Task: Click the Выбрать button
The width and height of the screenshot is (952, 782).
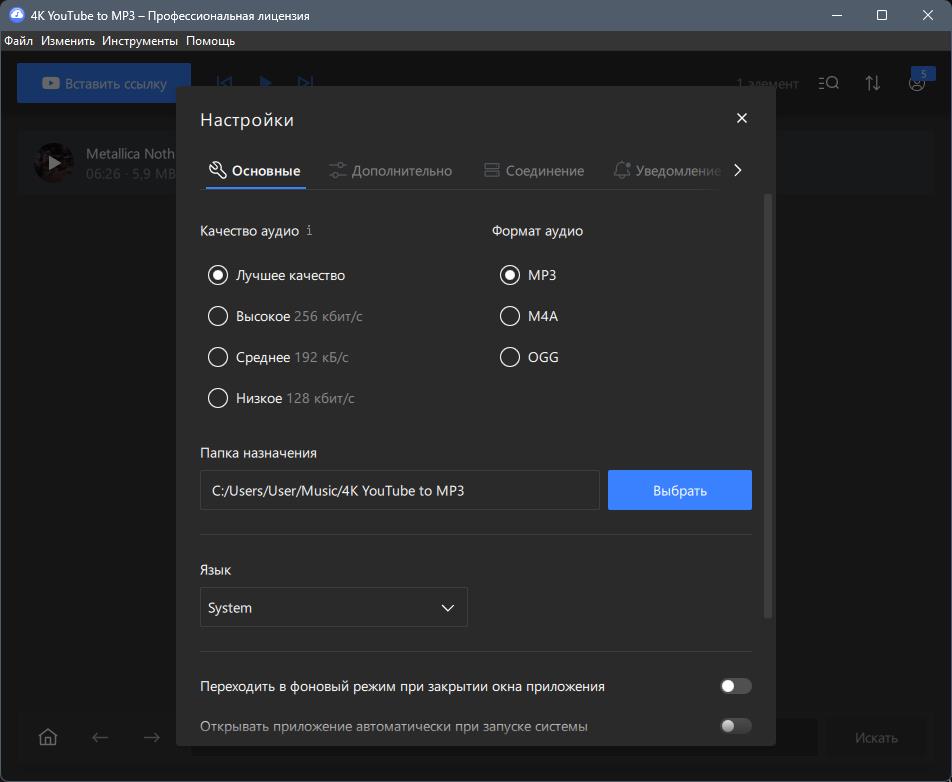Action: 679,490
